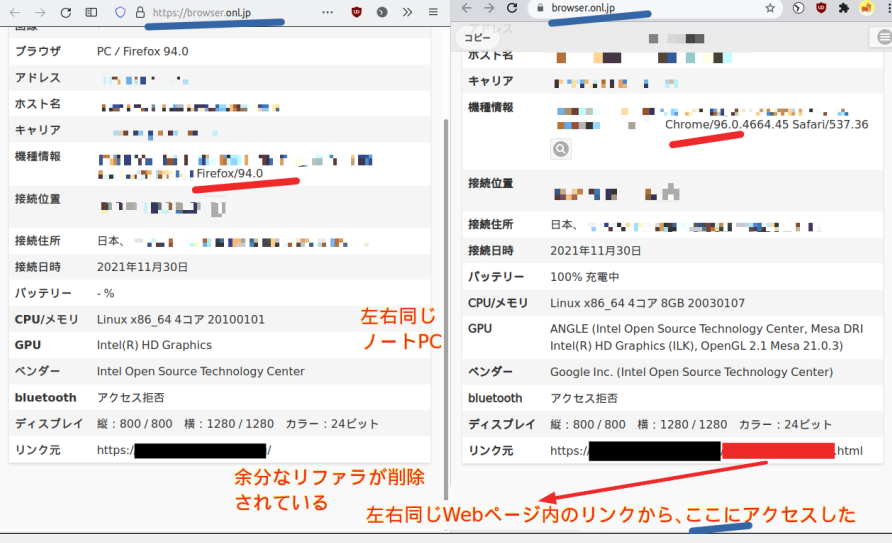Open the round menu icon beside コピー
Viewport: 892px width, 543px height.
click(883, 38)
